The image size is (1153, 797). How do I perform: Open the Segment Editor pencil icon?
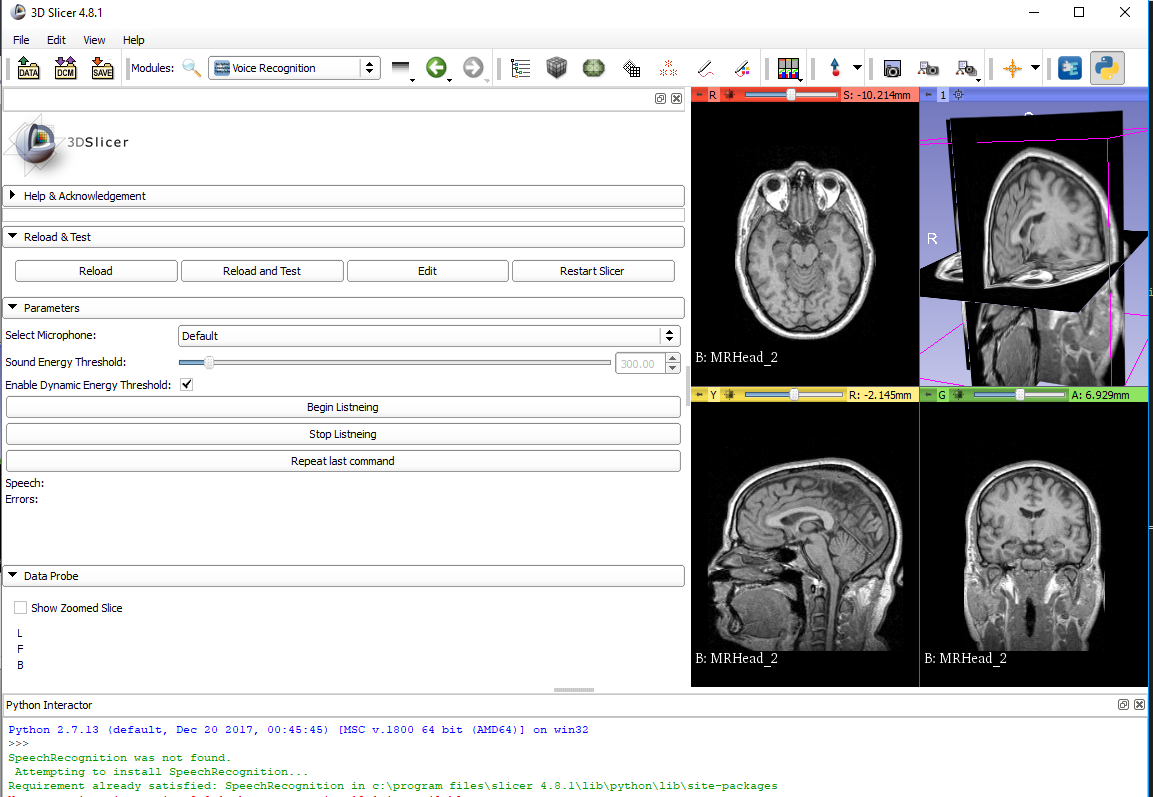(x=743, y=68)
